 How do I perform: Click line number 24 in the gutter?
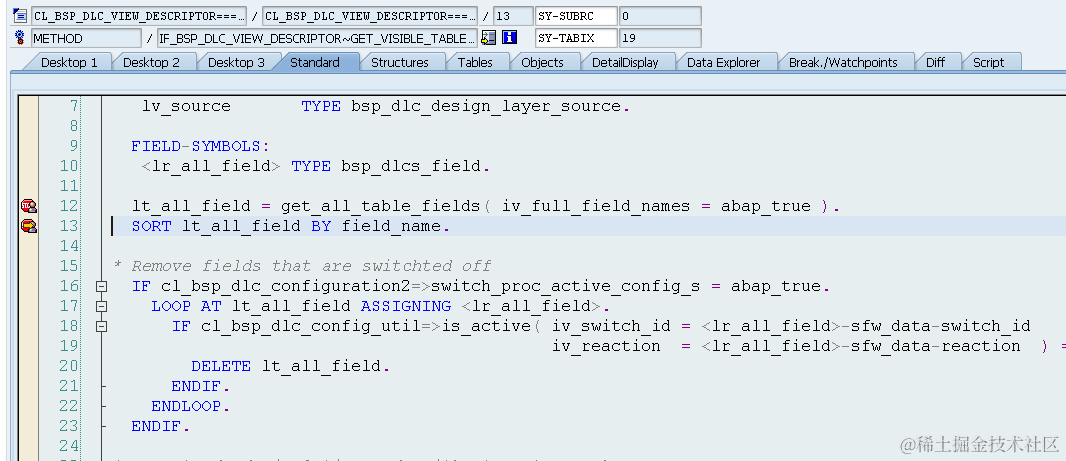coord(69,446)
